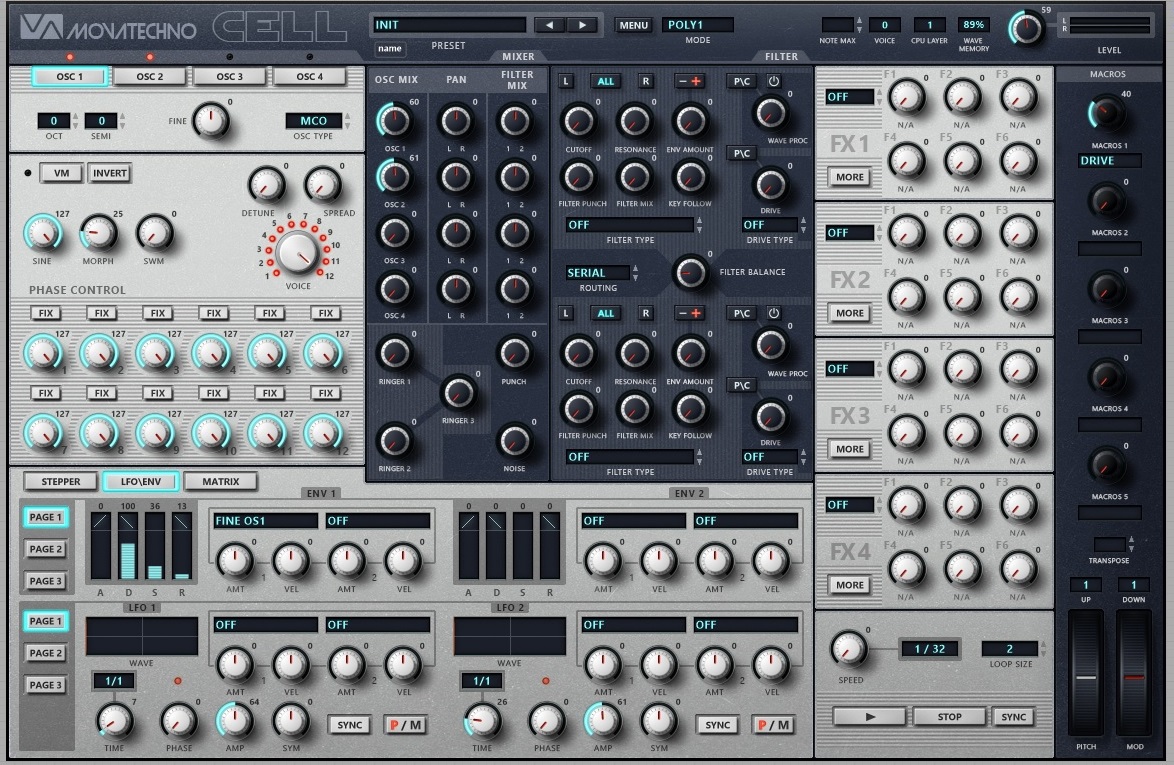This screenshot has width=1174, height=765.
Task: Click FX1 MORE button
Action: coord(850,177)
